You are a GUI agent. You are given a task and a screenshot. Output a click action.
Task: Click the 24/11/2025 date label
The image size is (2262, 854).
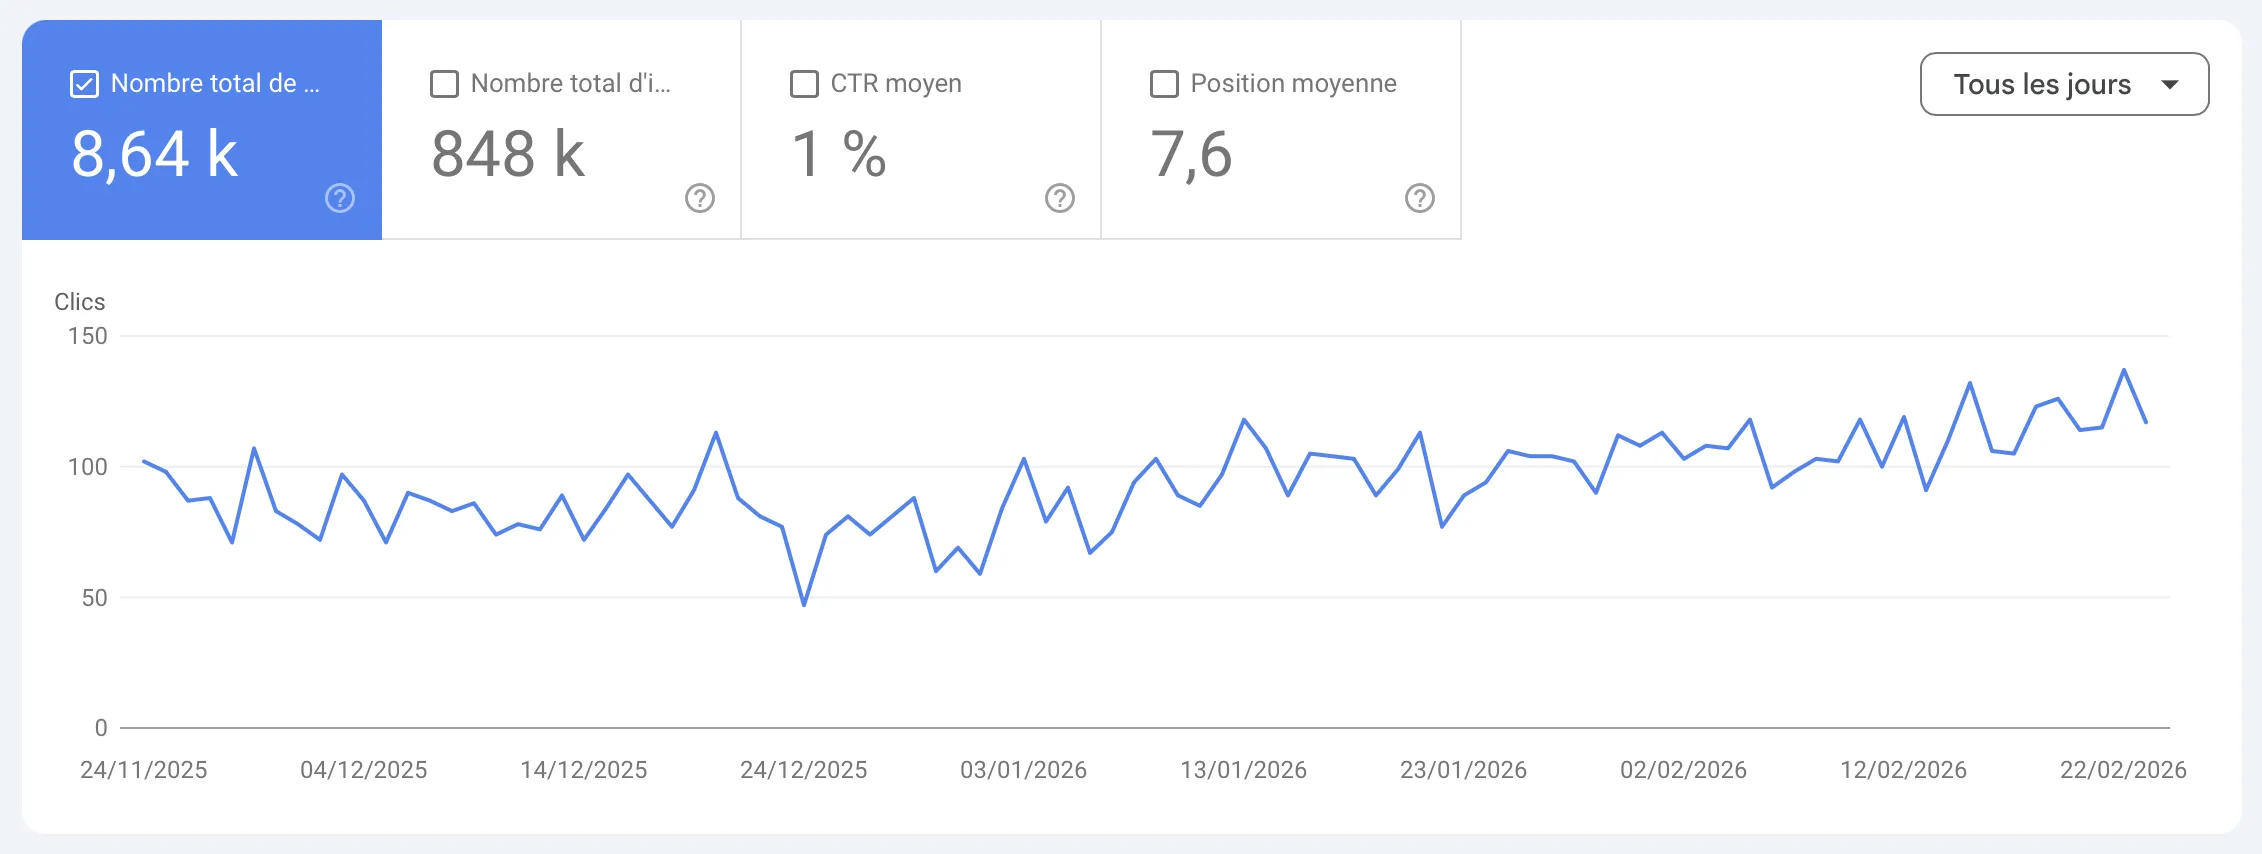[x=144, y=770]
